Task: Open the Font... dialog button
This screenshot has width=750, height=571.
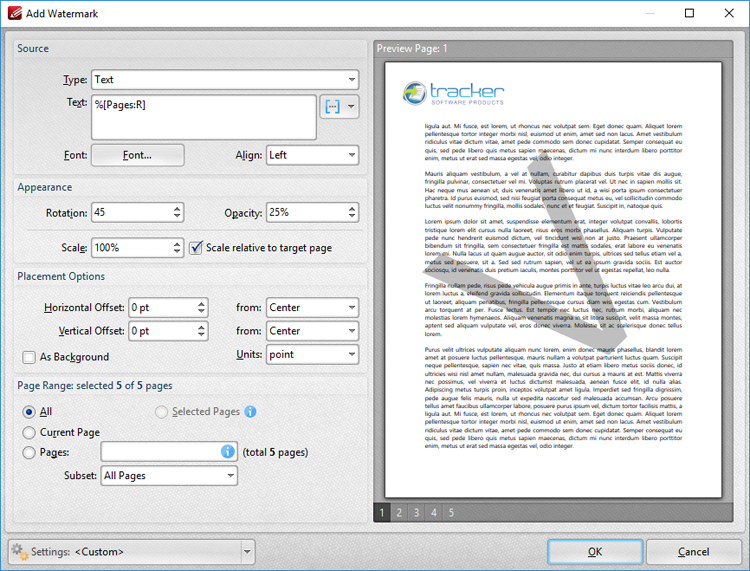Action: pos(137,155)
